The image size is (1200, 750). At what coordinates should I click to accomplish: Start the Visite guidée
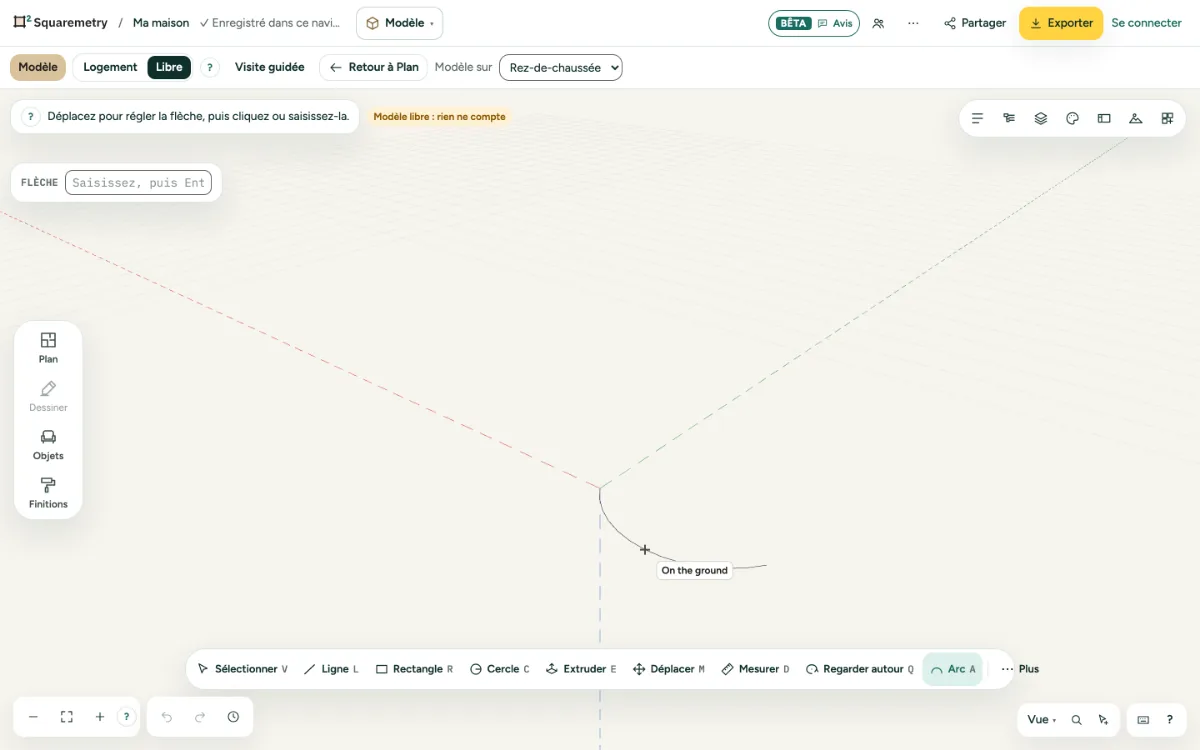270,67
